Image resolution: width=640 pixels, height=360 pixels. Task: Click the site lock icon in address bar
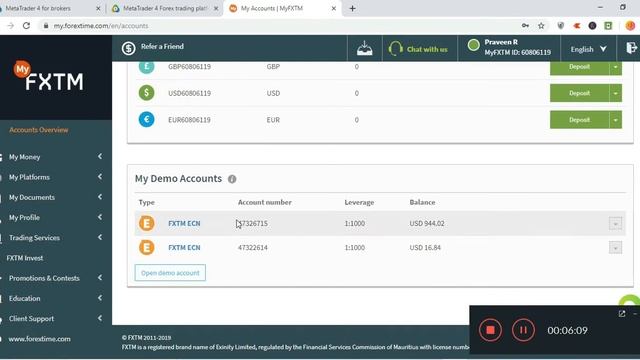coord(46,26)
